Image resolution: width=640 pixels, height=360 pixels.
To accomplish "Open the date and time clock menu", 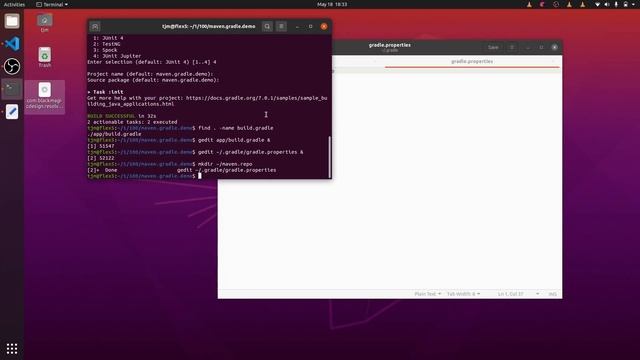I will coord(332,4).
